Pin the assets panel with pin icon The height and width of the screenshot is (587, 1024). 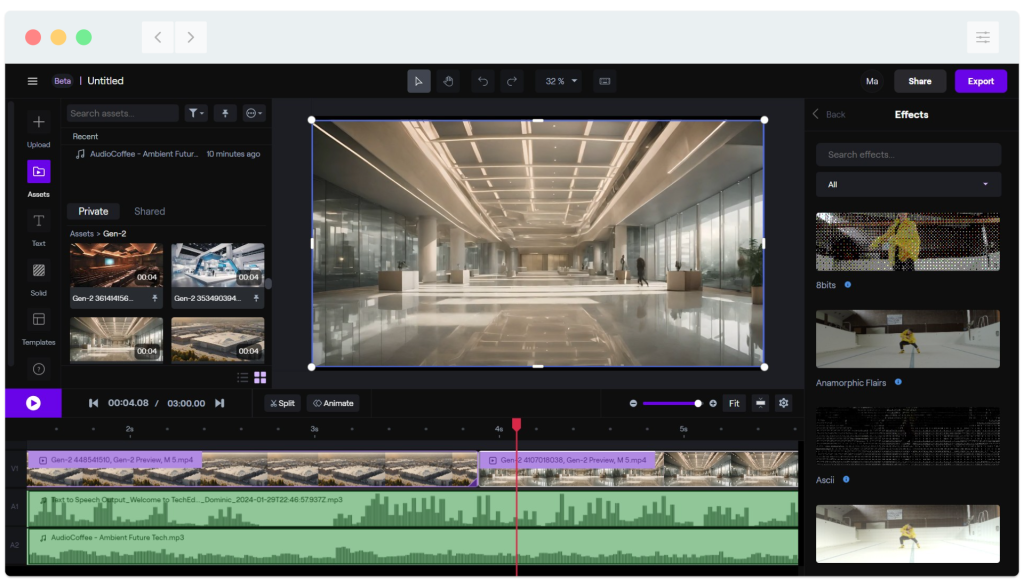pyautogui.click(x=224, y=113)
